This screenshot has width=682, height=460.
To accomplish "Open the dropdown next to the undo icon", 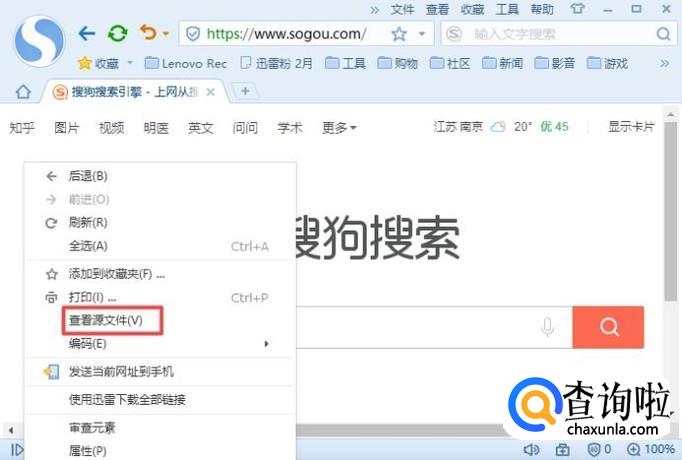I will [x=166, y=33].
